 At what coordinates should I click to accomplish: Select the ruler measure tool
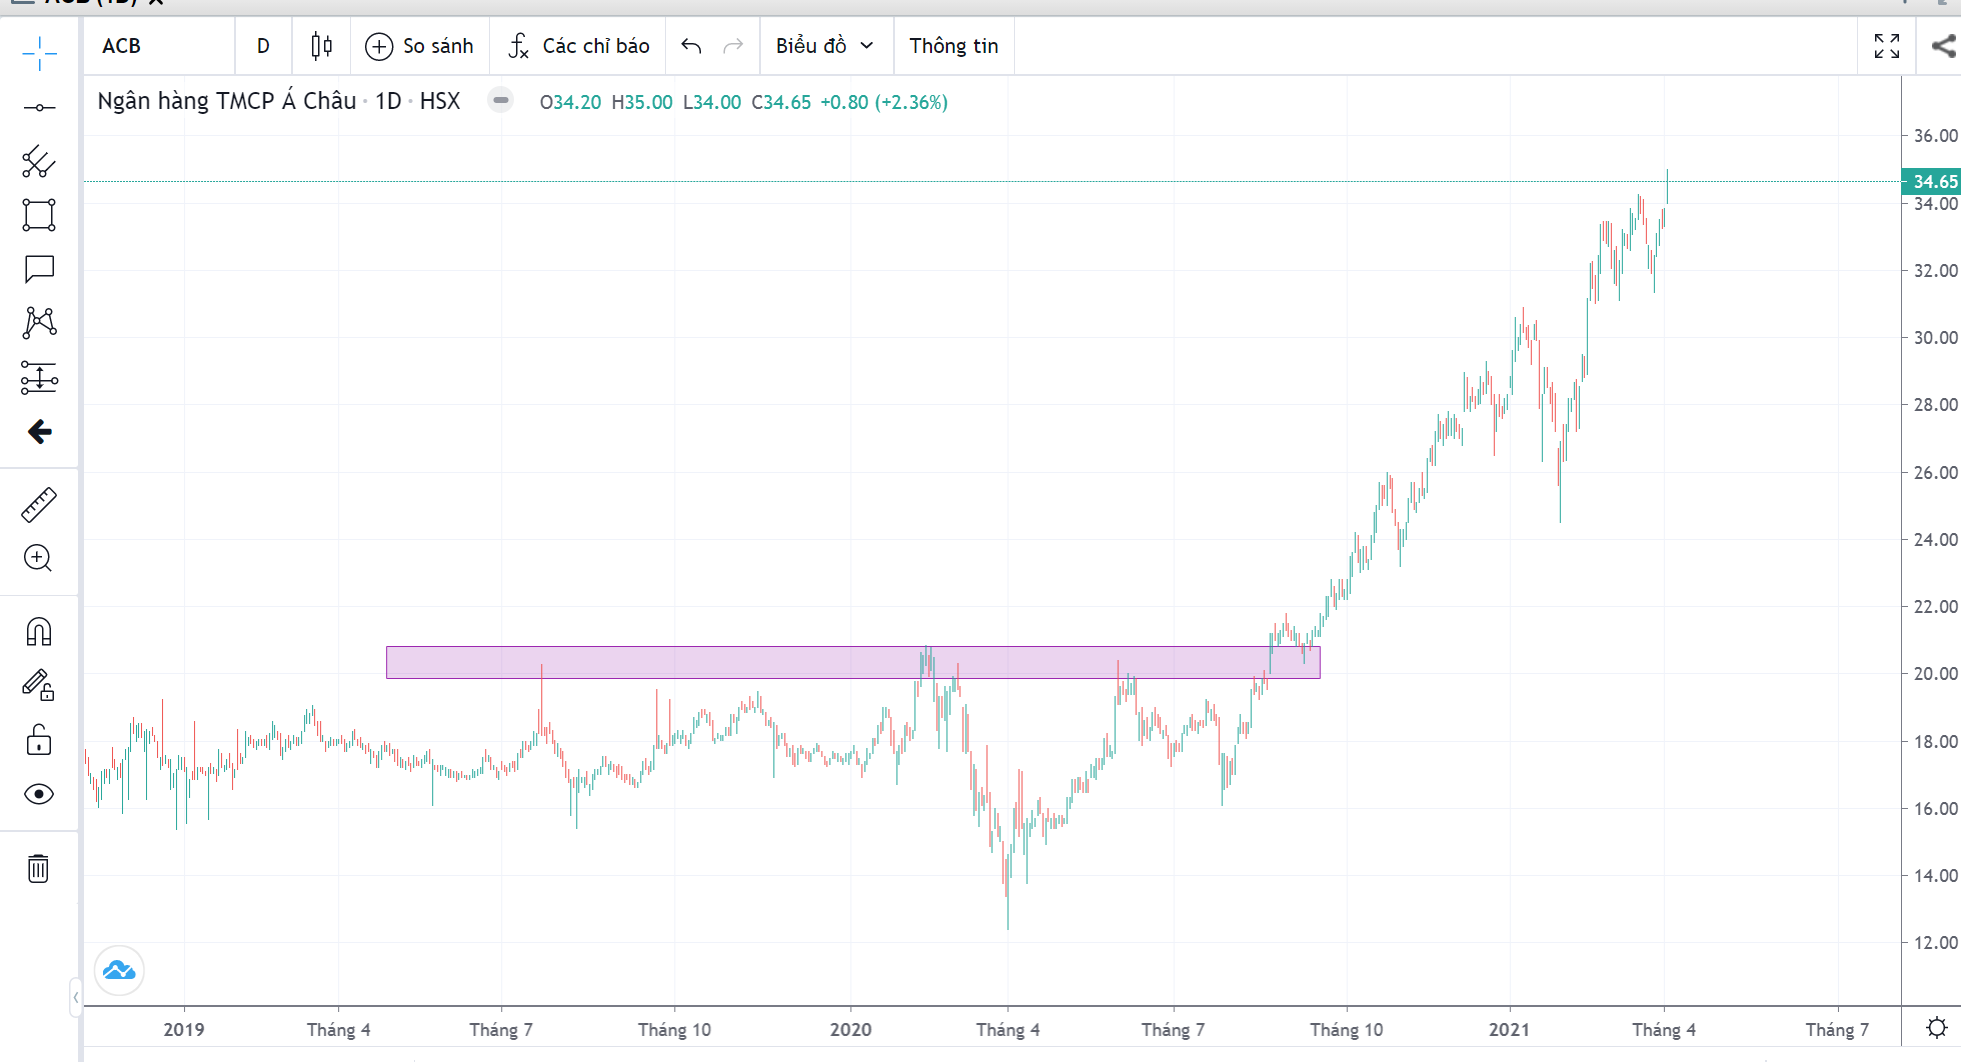tap(39, 505)
